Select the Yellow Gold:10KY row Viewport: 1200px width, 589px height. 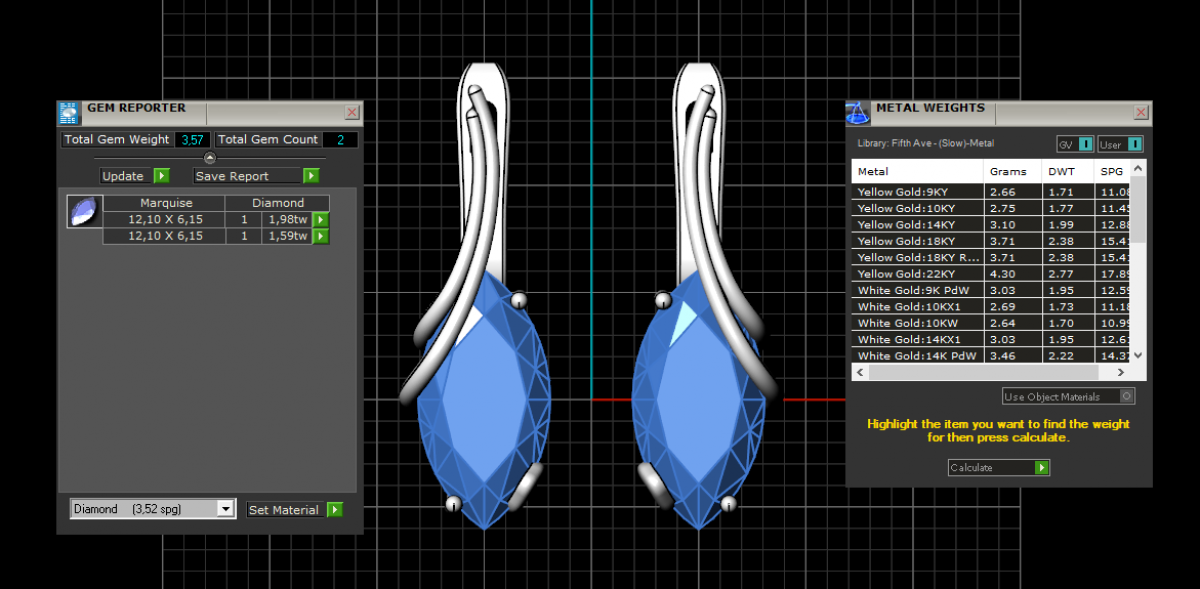(992, 208)
